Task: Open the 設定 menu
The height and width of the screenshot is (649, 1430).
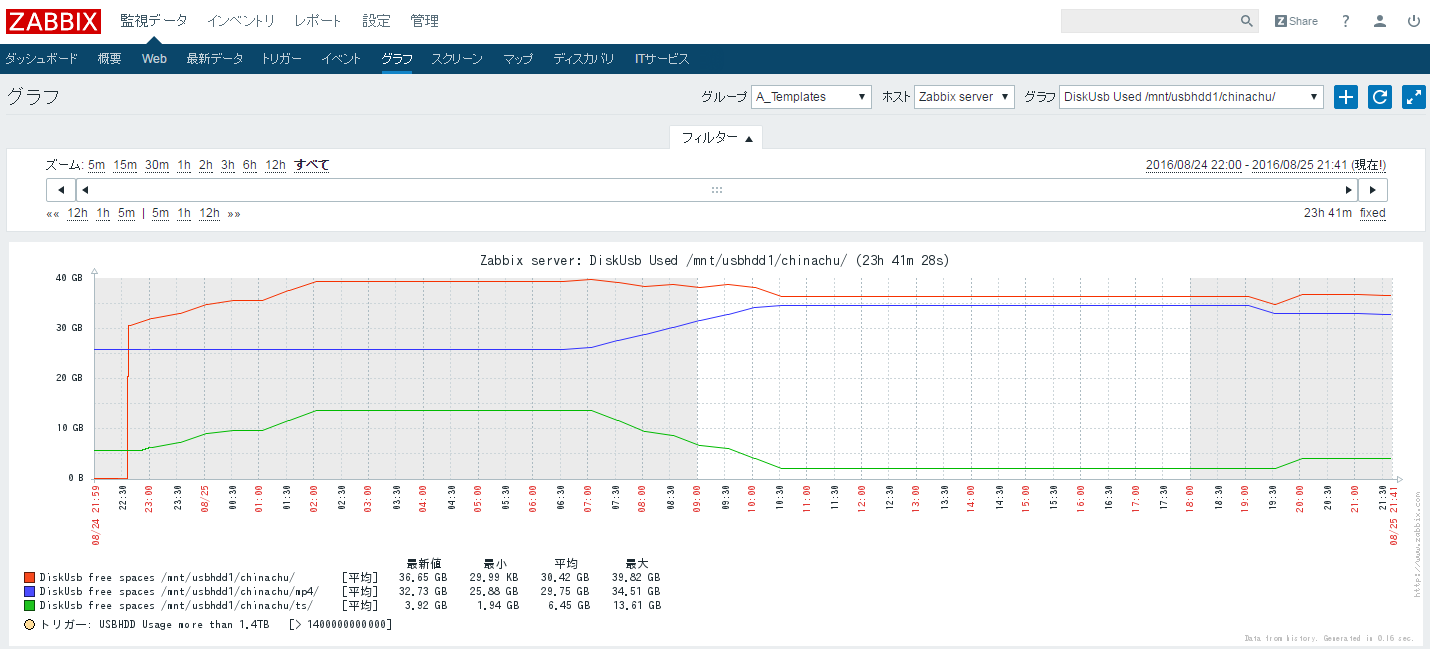Action: 376,20
